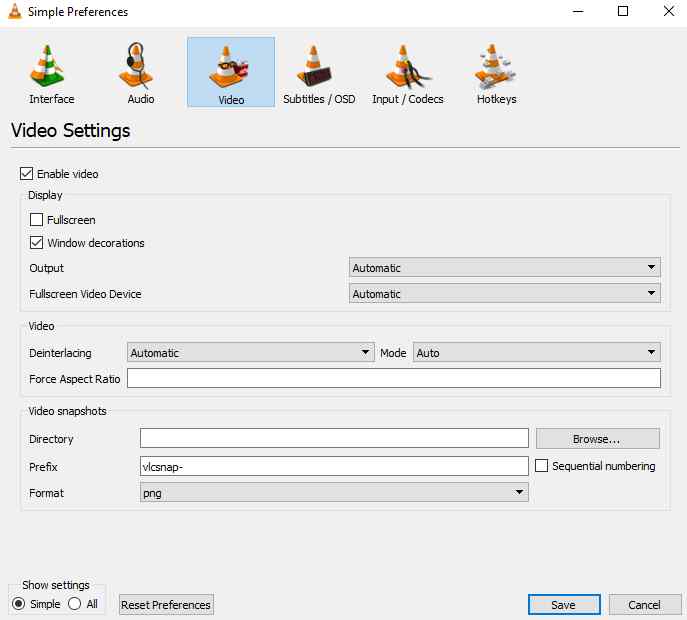This screenshot has width=687, height=620.
Task: Minimize the Simple Preferences window
Action: click(x=578, y=11)
